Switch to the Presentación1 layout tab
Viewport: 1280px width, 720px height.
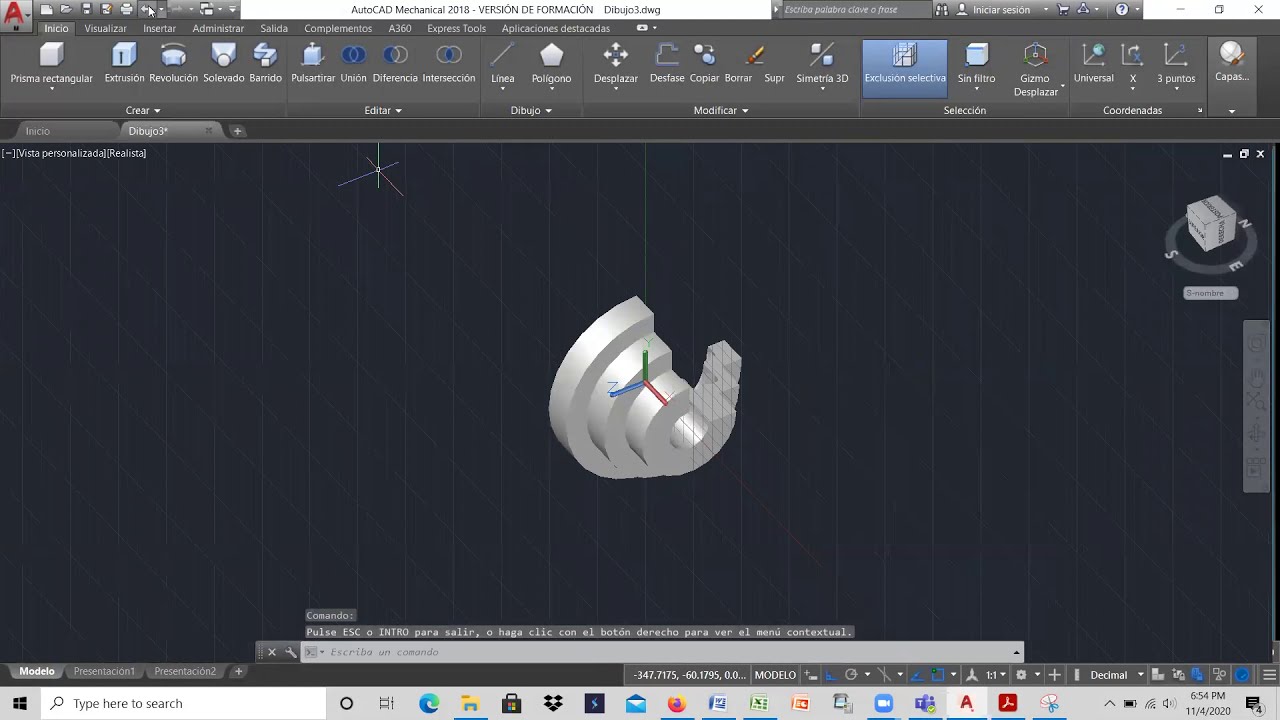[x=104, y=671]
